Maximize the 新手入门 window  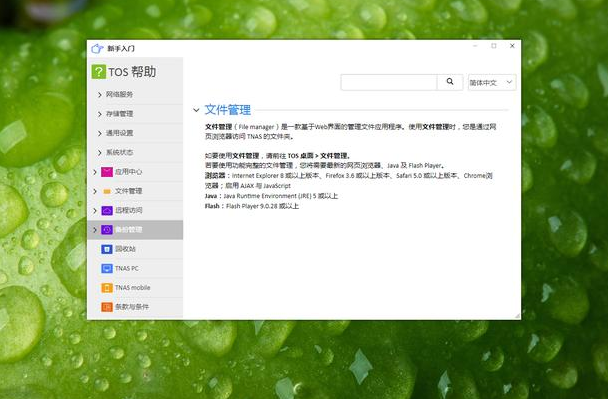click(494, 46)
